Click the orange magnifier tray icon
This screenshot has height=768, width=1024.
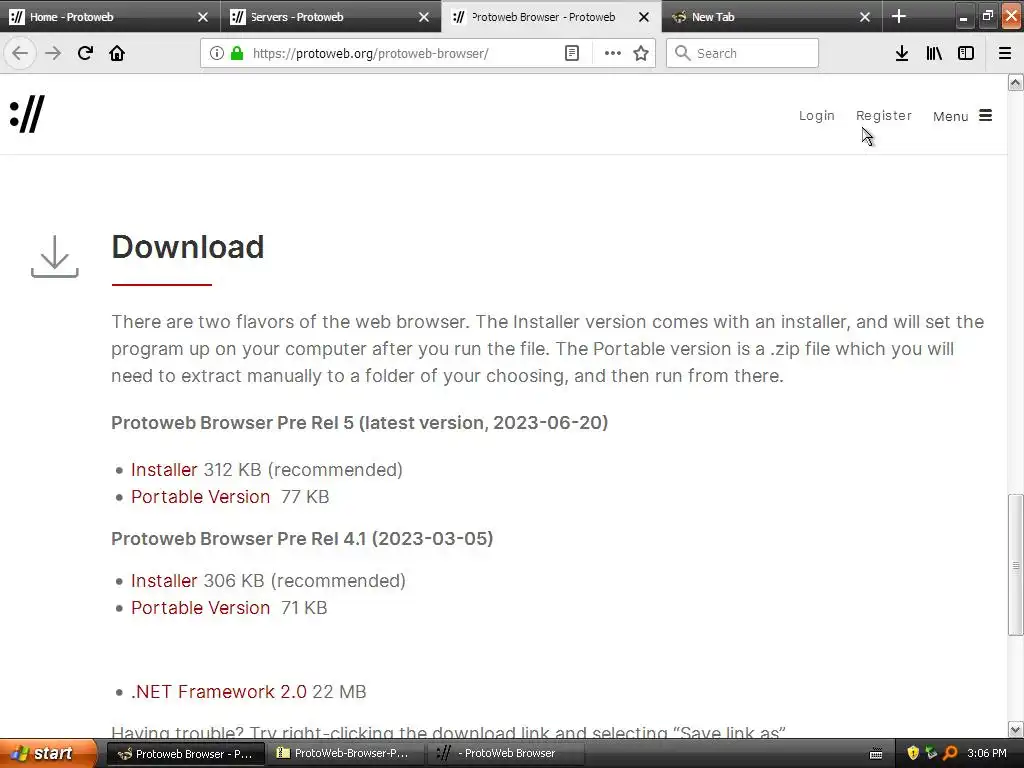[x=950, y=754]
